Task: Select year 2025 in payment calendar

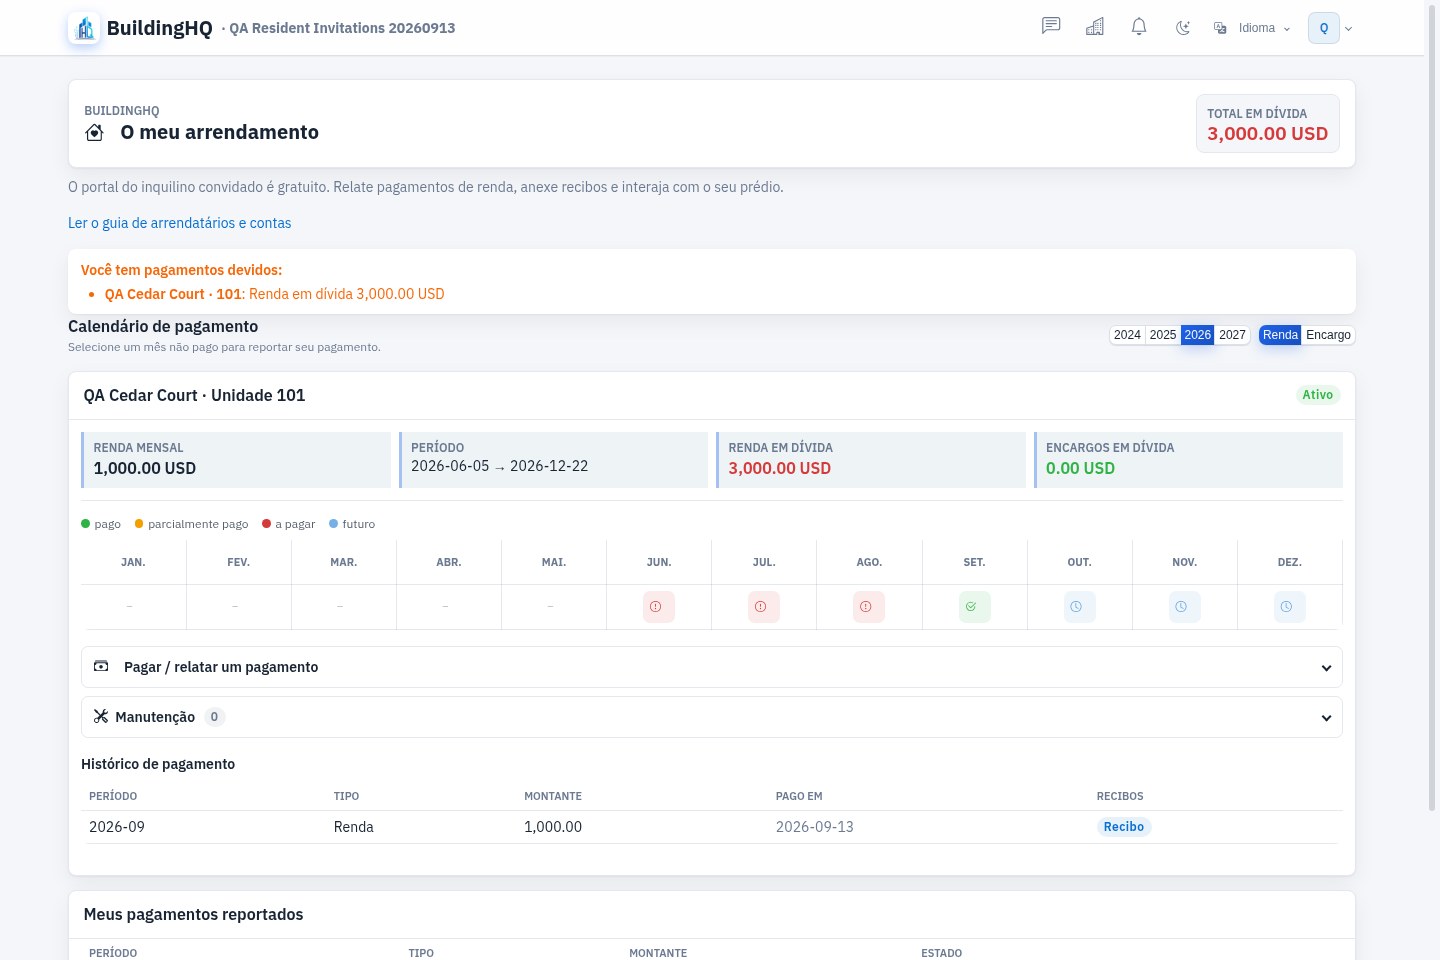Action: (1163, 335)
